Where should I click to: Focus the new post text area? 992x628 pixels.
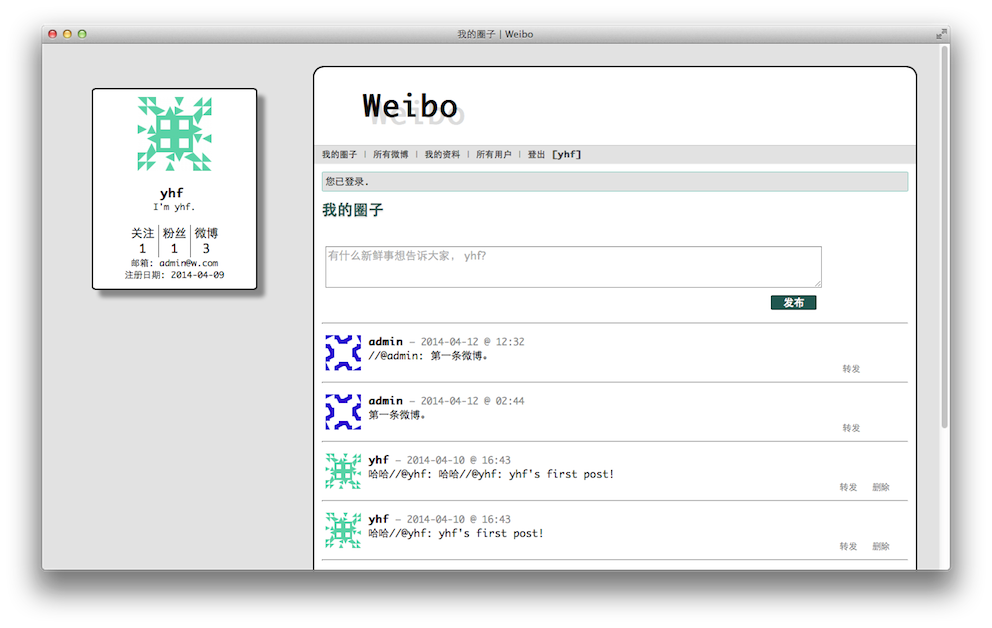[x=573, y=267]
